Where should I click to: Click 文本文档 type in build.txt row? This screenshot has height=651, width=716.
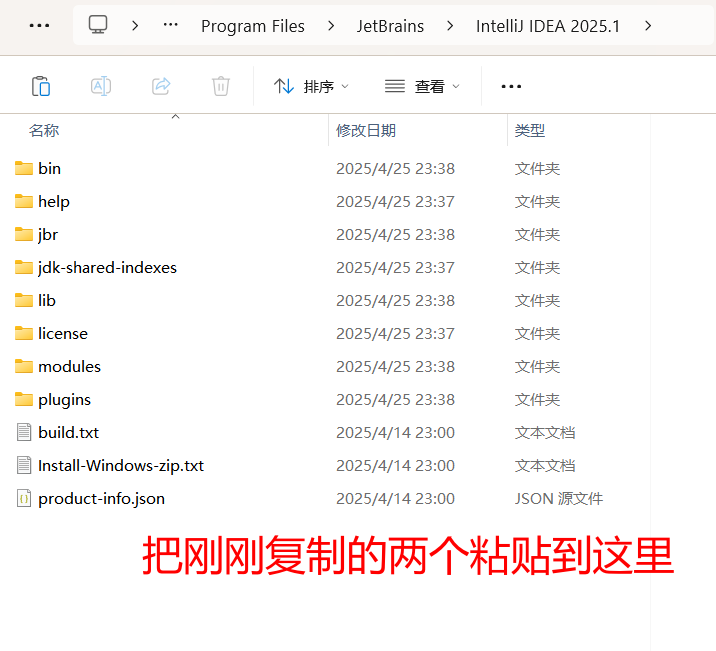pos(545,432)
